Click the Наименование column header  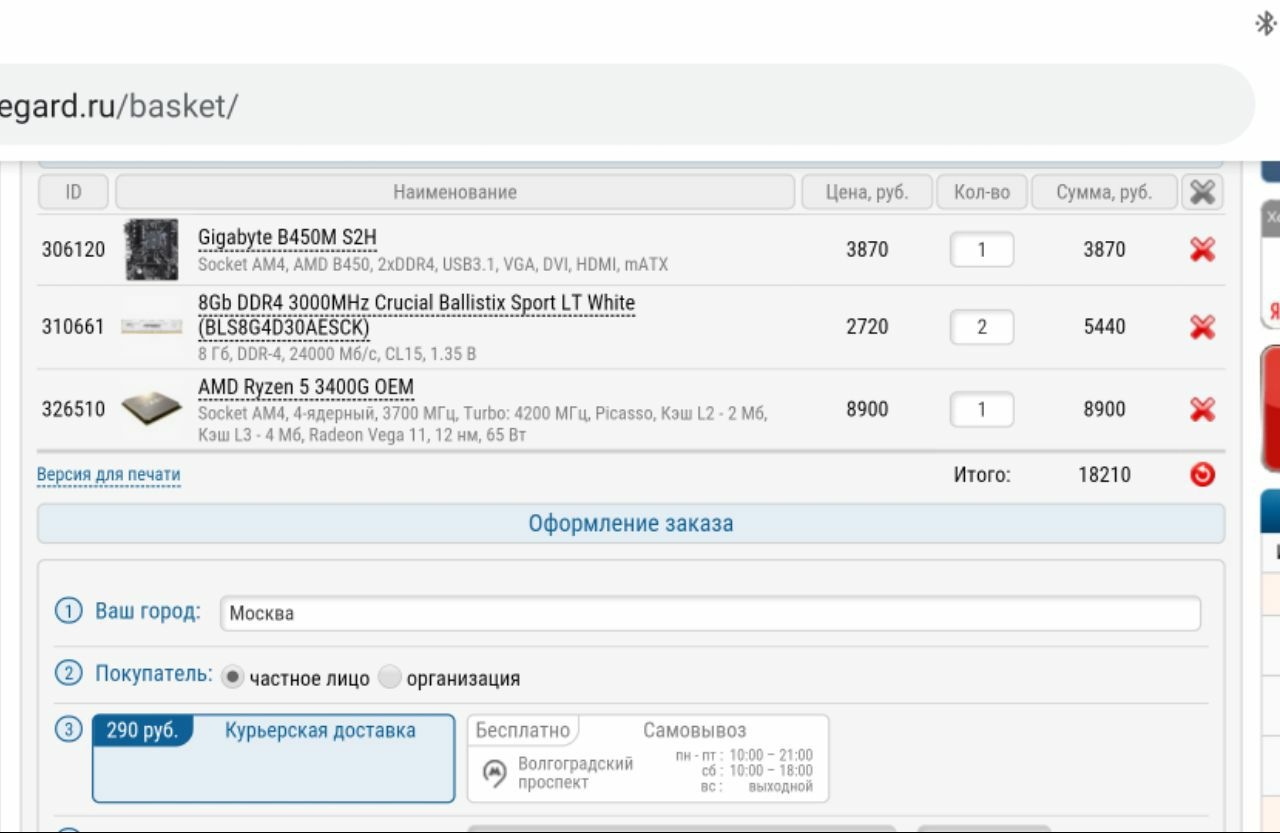455,192
